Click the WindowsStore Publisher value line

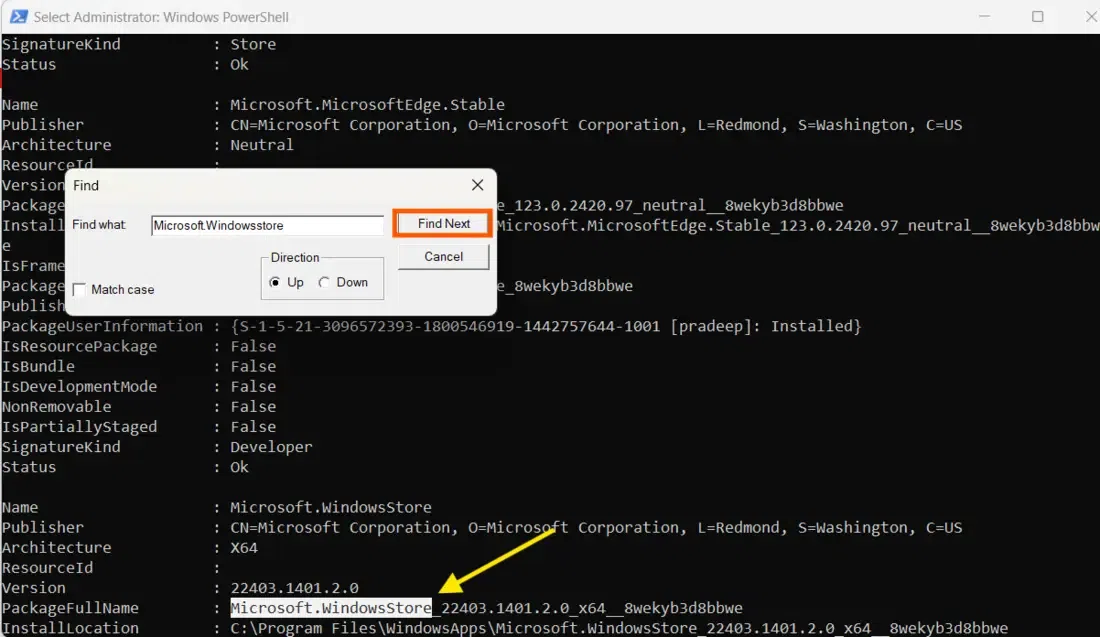(x=596, y=528)
